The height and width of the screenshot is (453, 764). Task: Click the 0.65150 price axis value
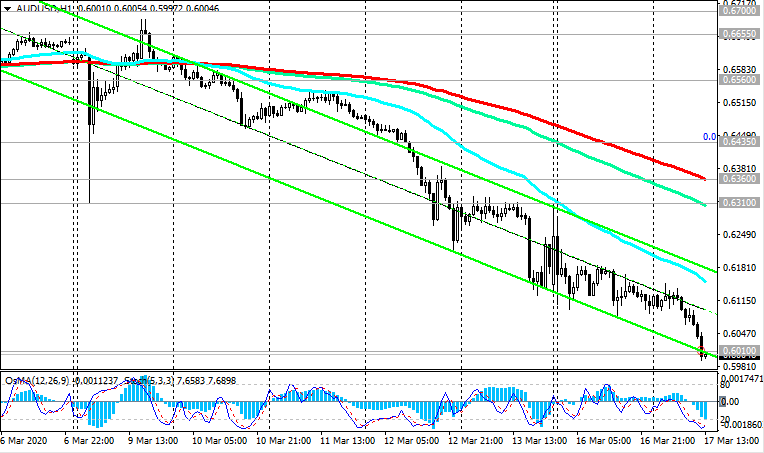740,103
